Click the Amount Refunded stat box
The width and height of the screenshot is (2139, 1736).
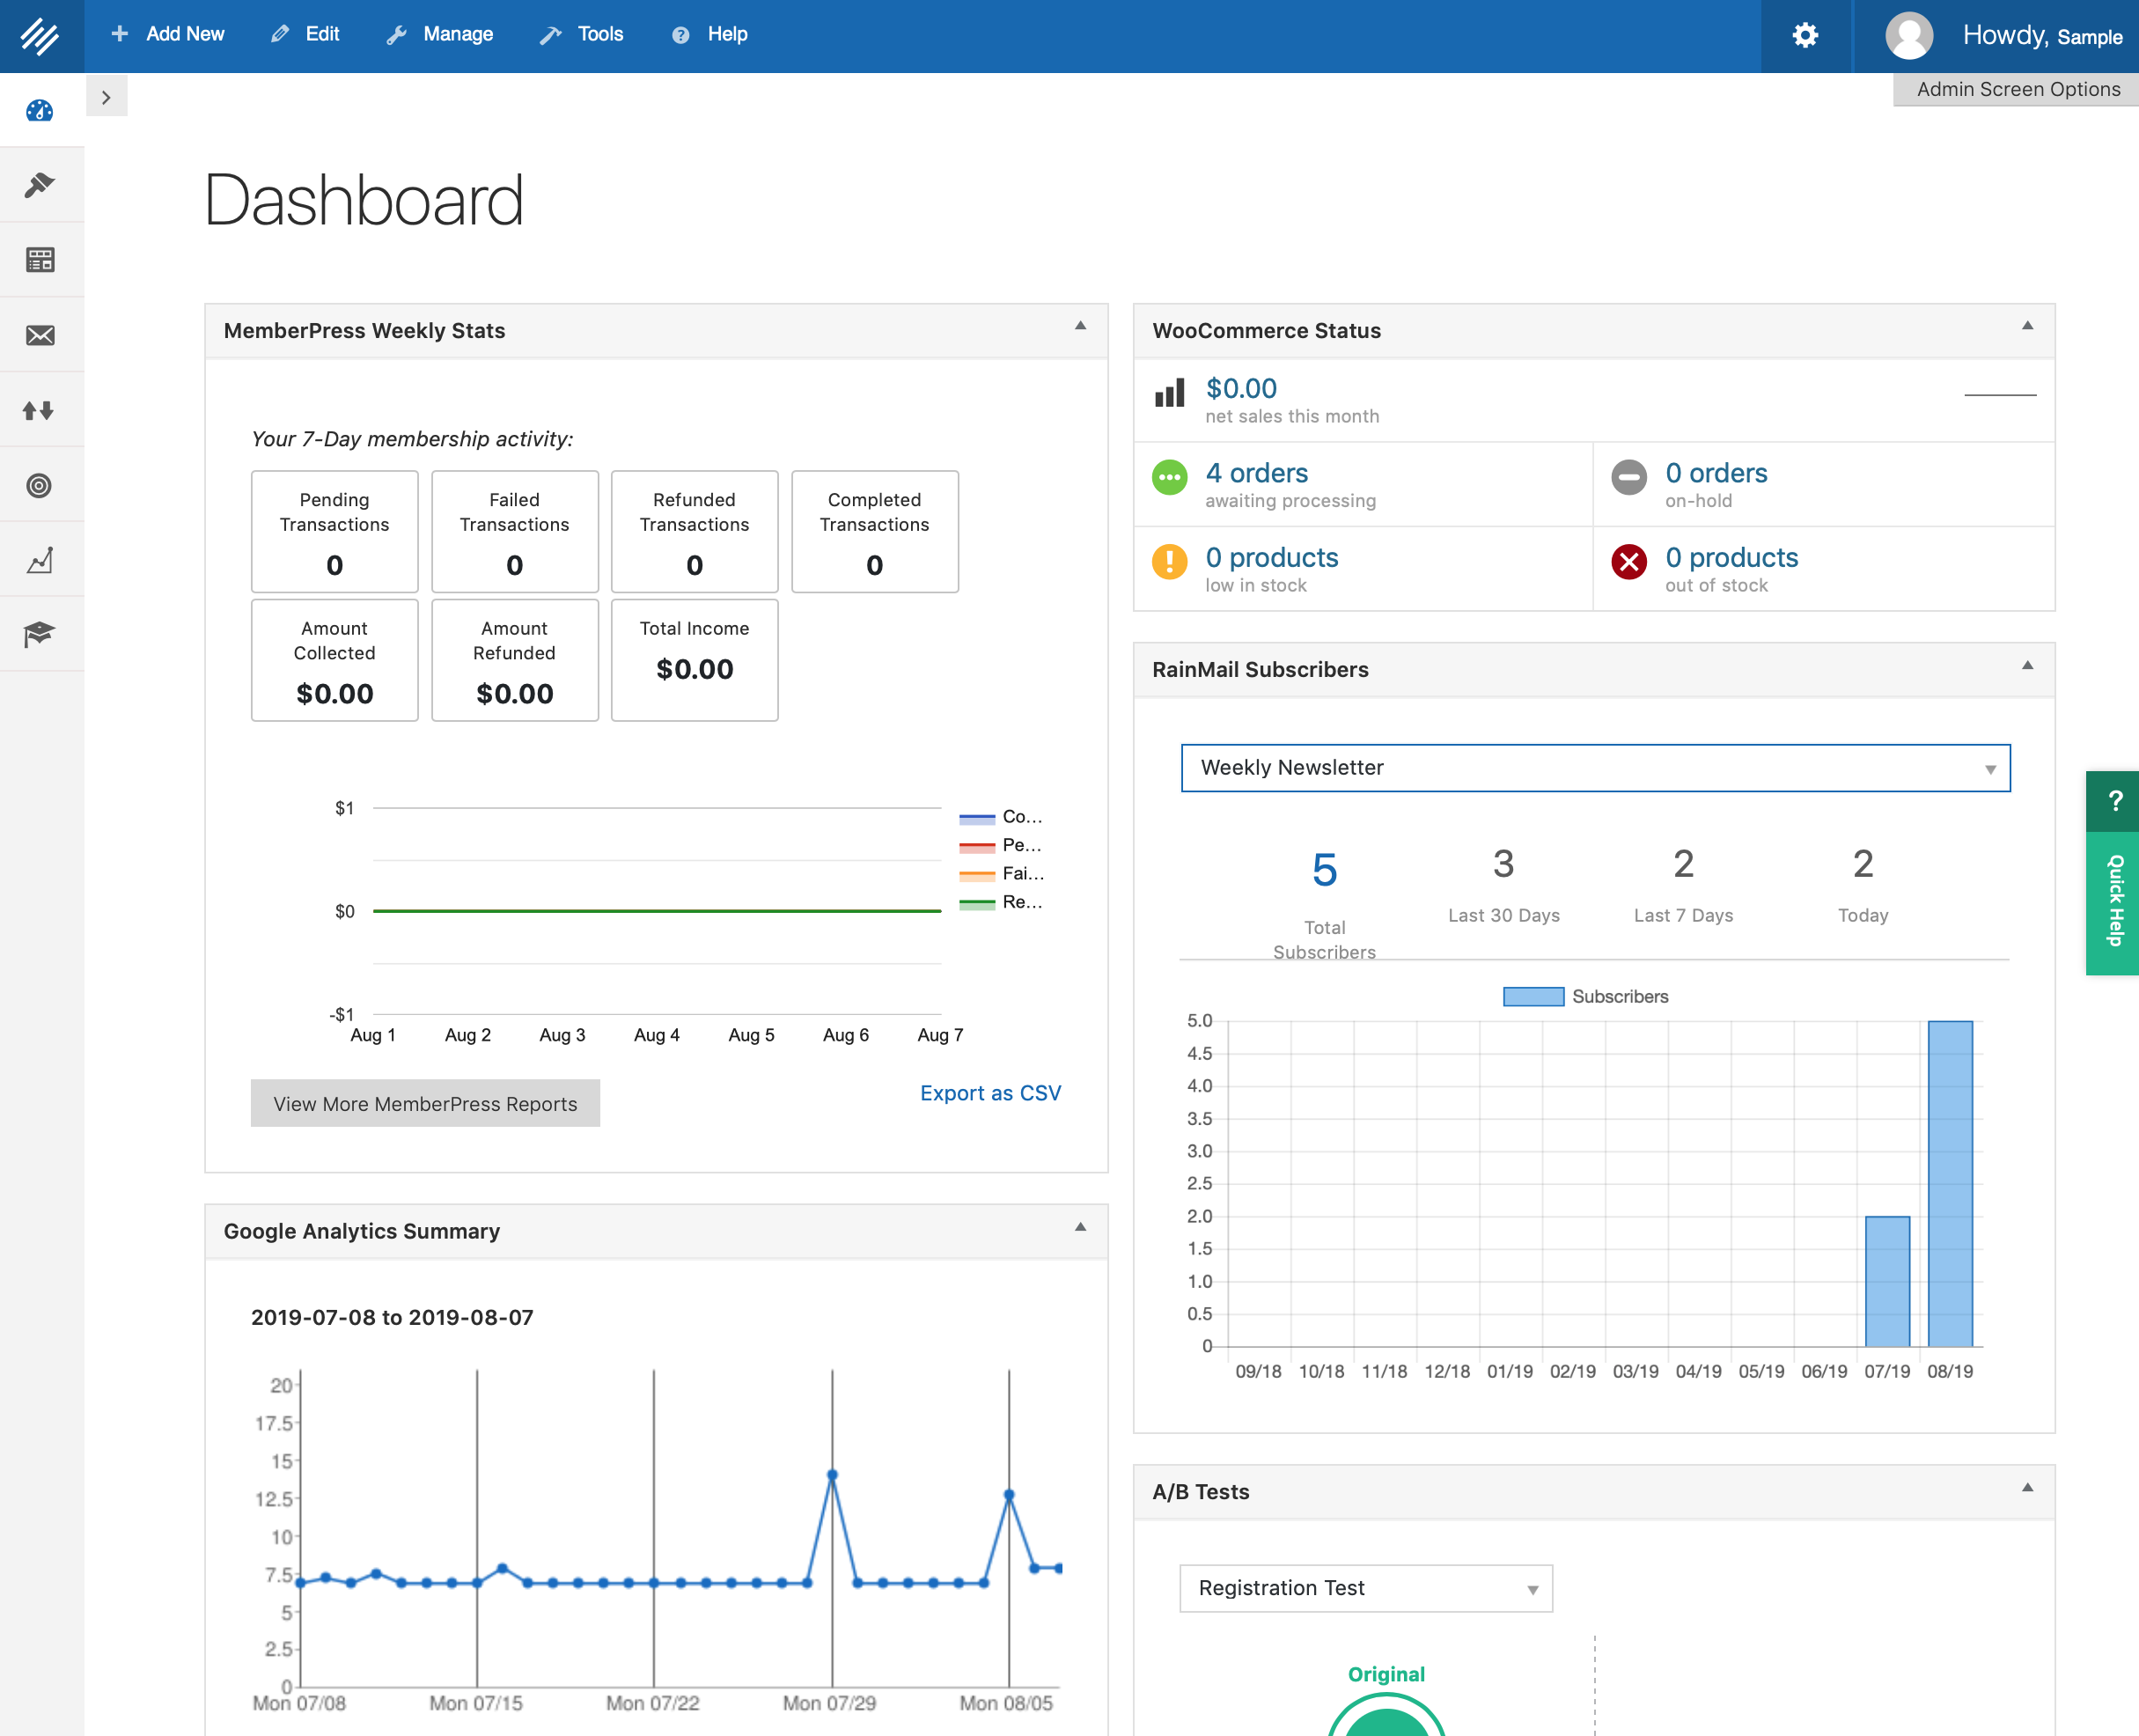[x=515, y=660]
